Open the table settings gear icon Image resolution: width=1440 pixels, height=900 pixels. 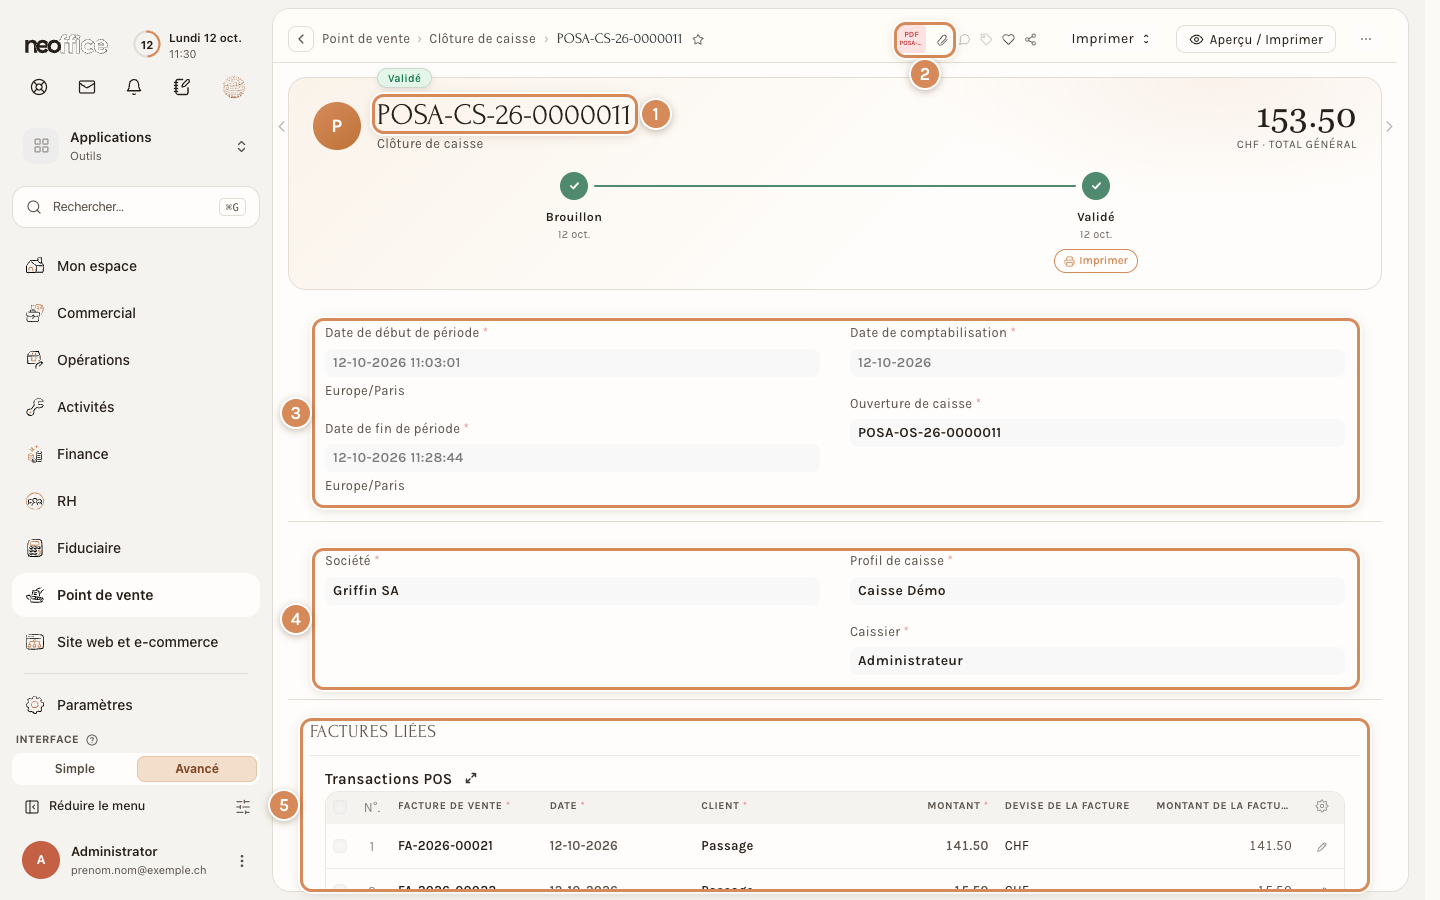pos(1322,806)
